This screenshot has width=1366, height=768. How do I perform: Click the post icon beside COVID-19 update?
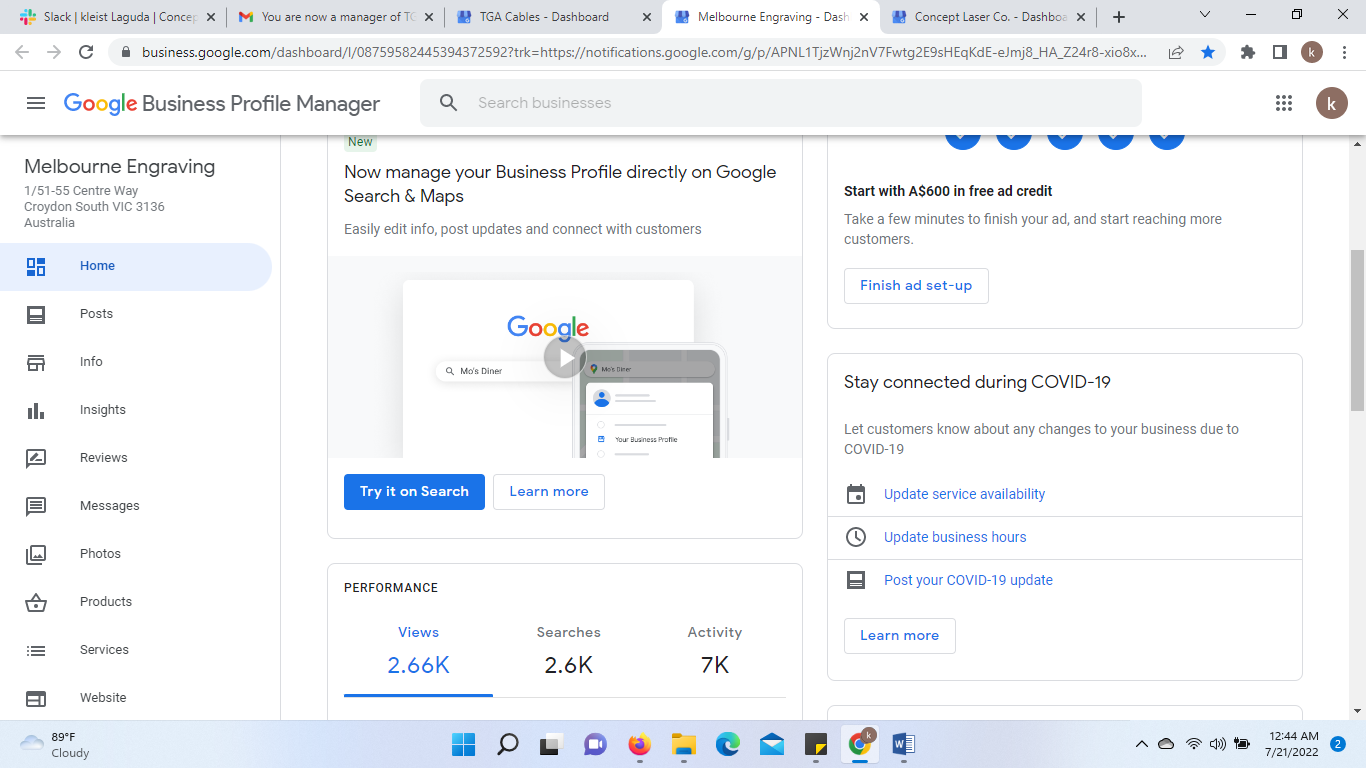pyautogui.click(x=856, y=580)
